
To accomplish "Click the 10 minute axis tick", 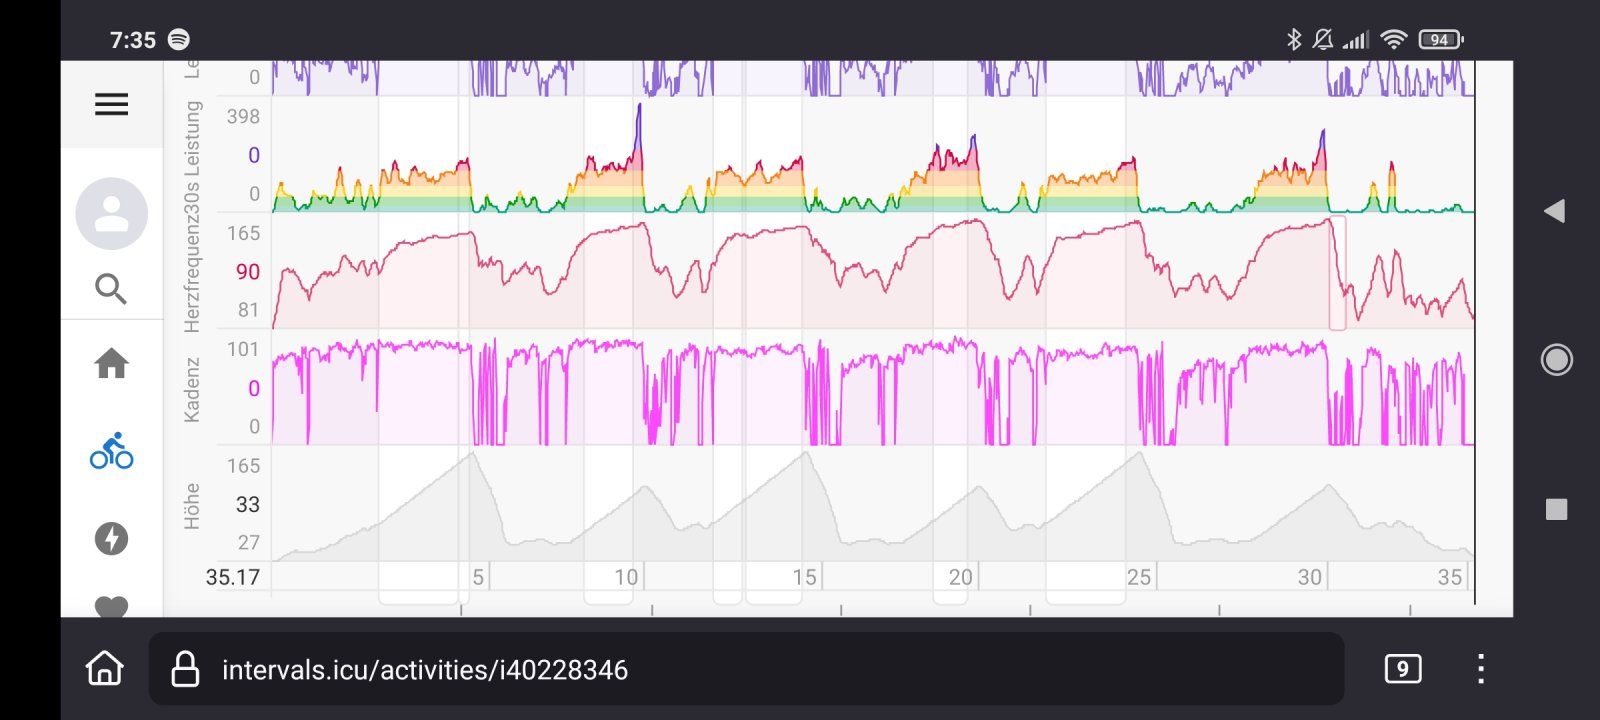I will pos(626,577).
